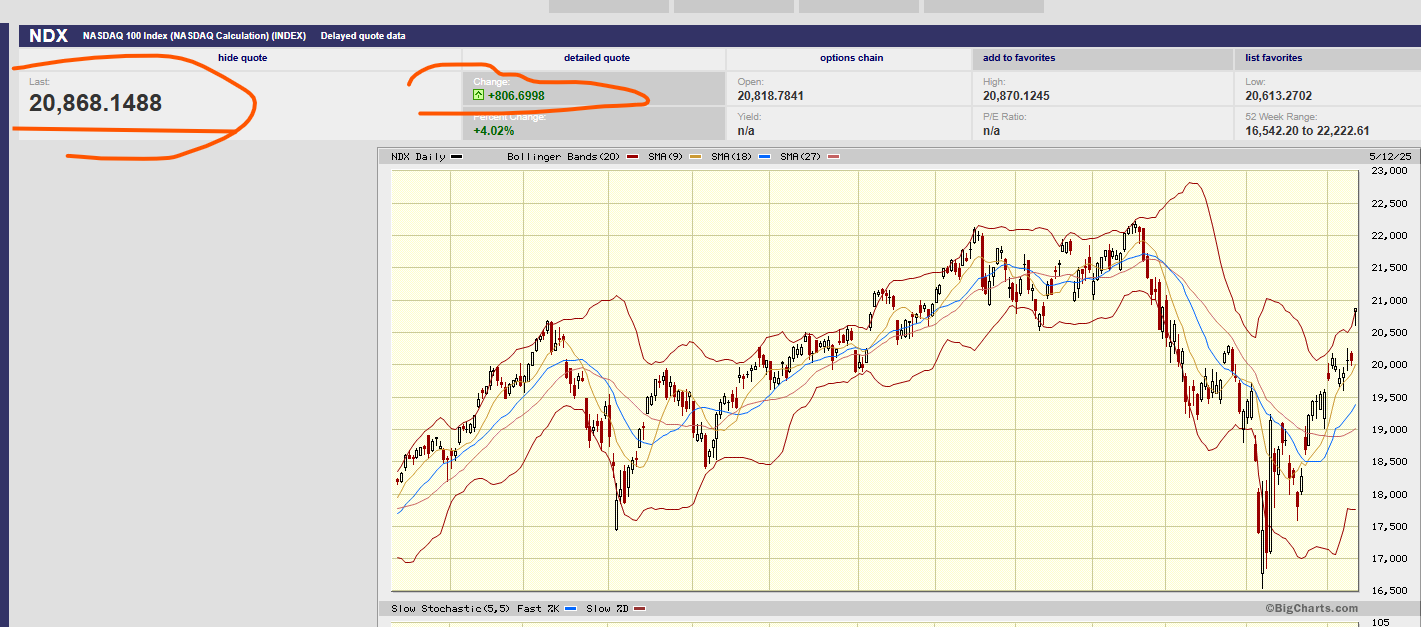Open the detailed quote tab
The image size is (1421, 627).
pos(596,58)
